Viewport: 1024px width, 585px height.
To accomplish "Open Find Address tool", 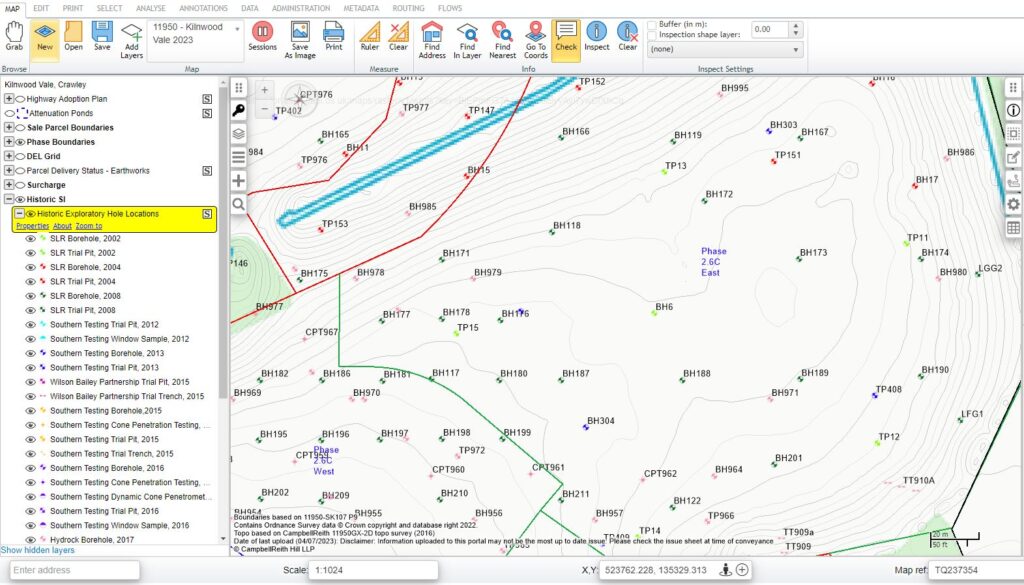I will coord(432,40).
